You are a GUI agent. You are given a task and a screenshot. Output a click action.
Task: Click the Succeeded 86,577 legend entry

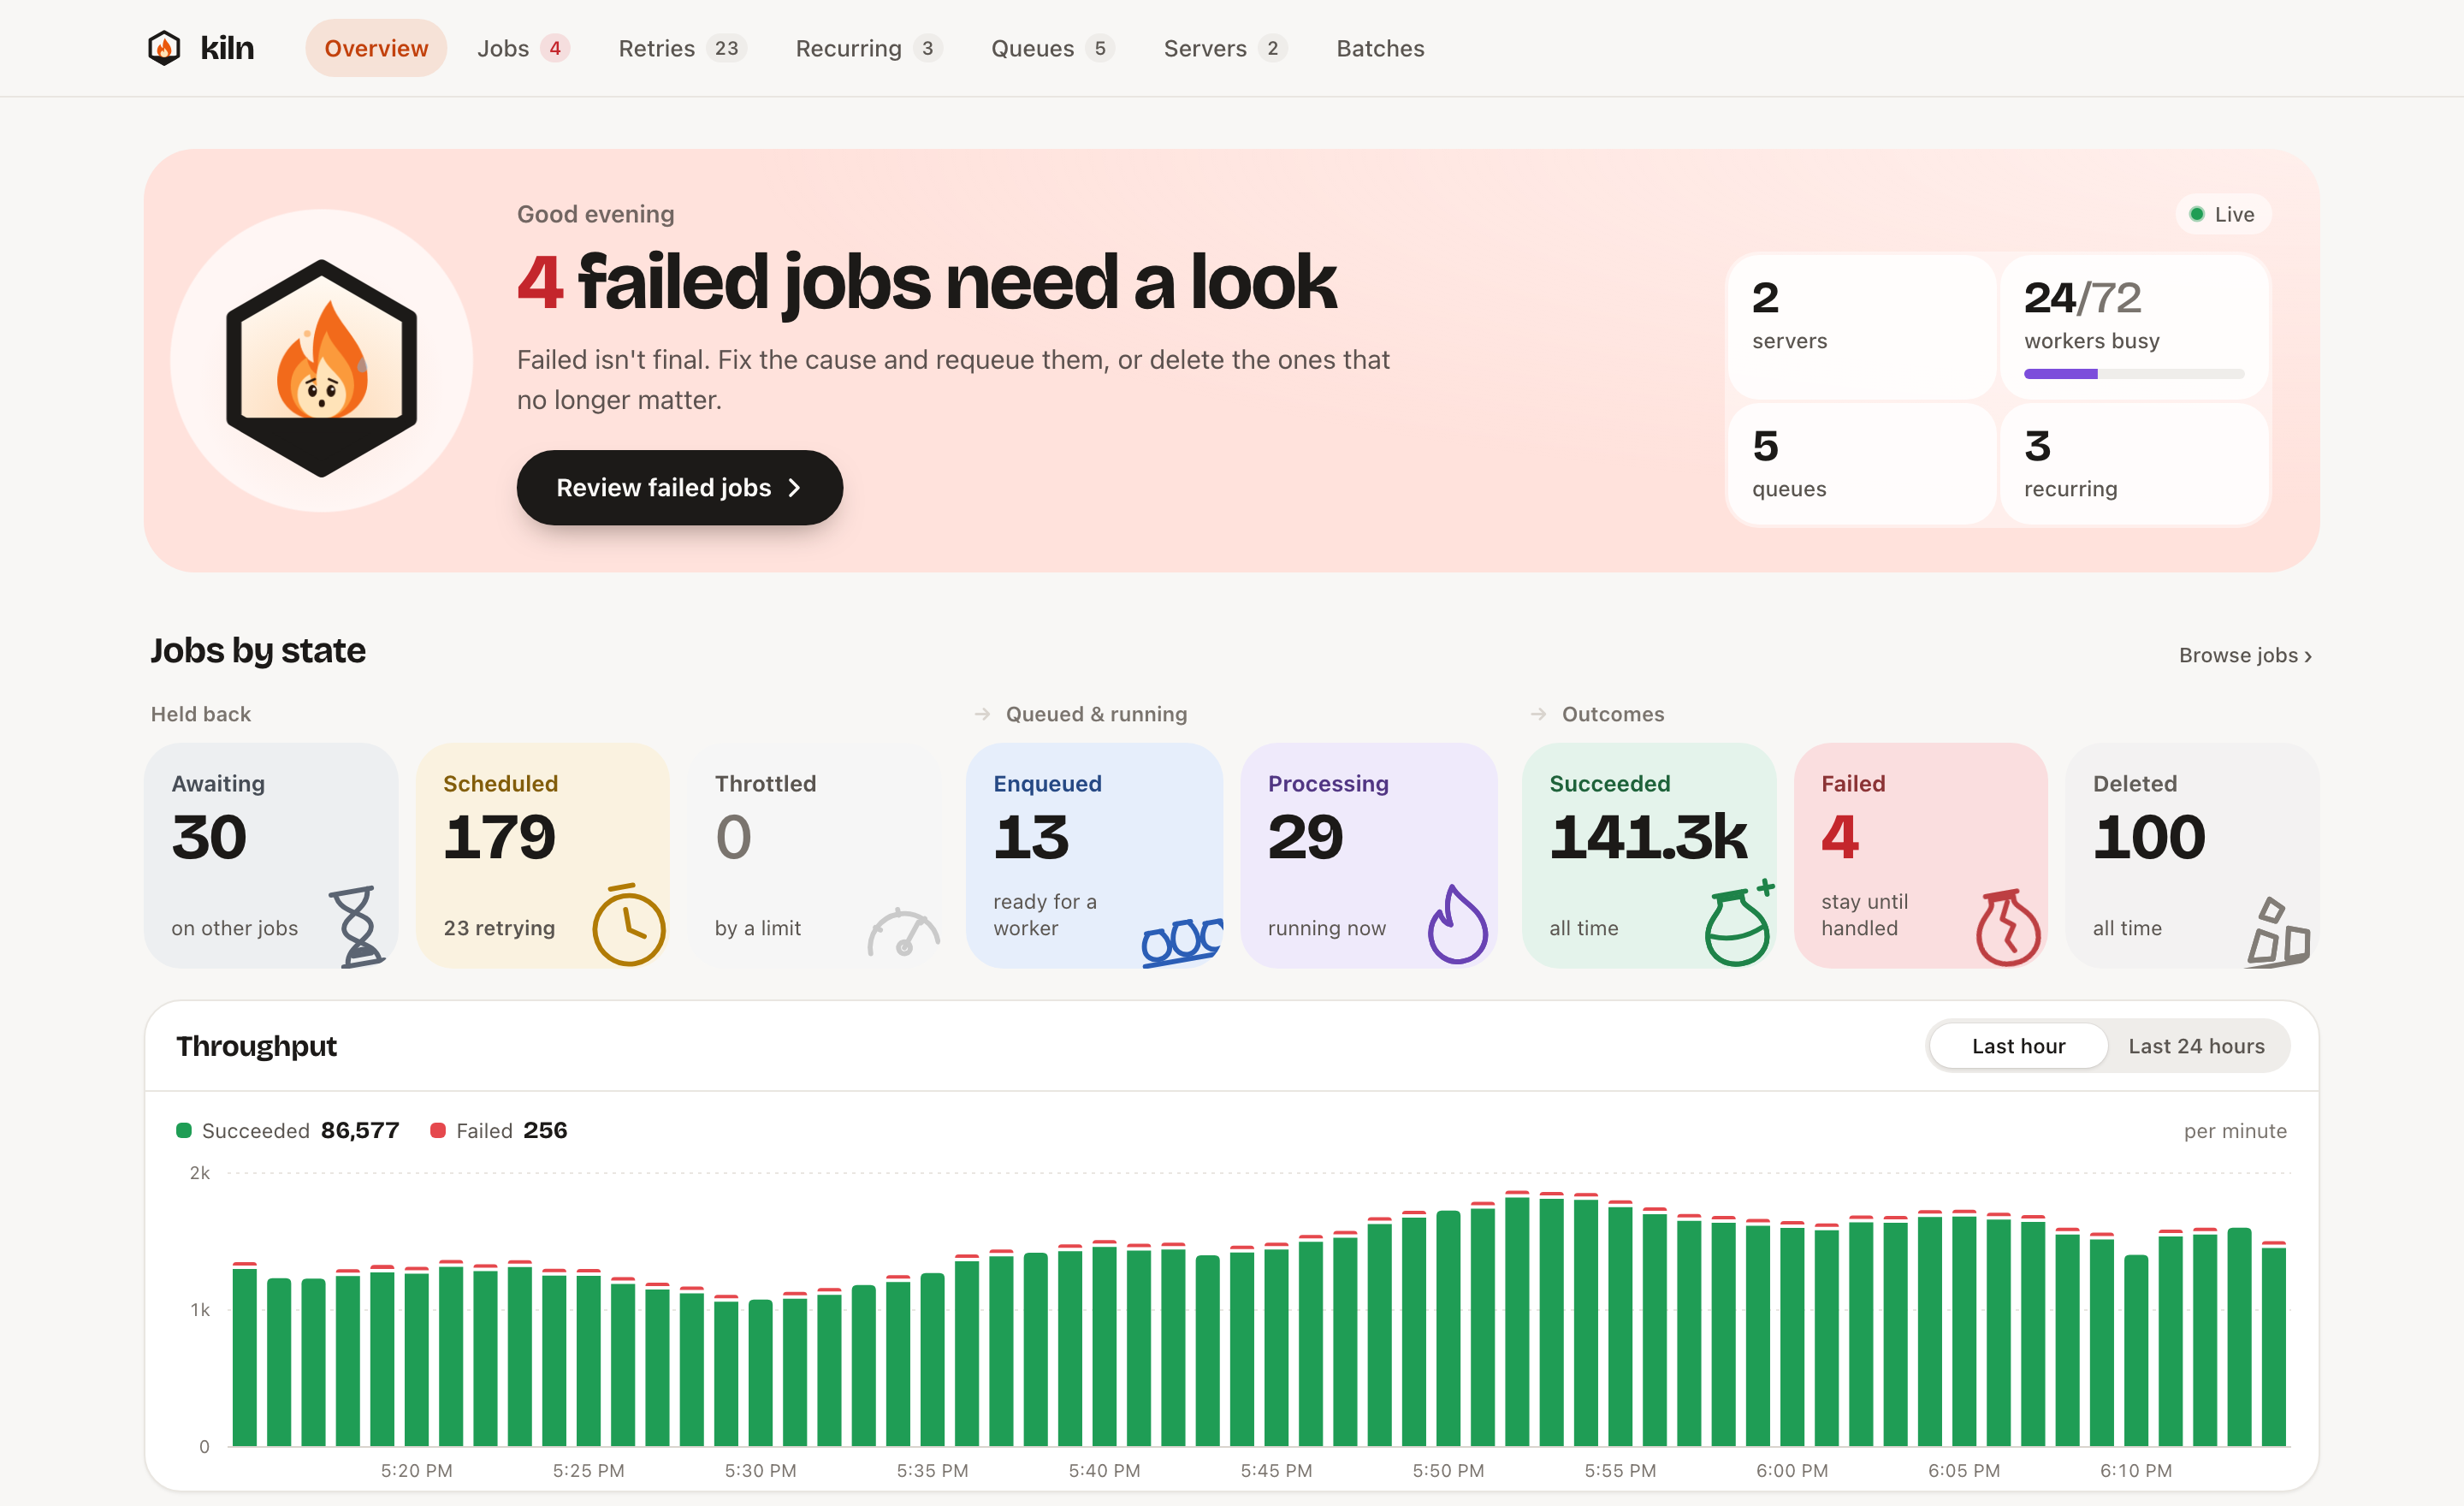coord(288,1130)
